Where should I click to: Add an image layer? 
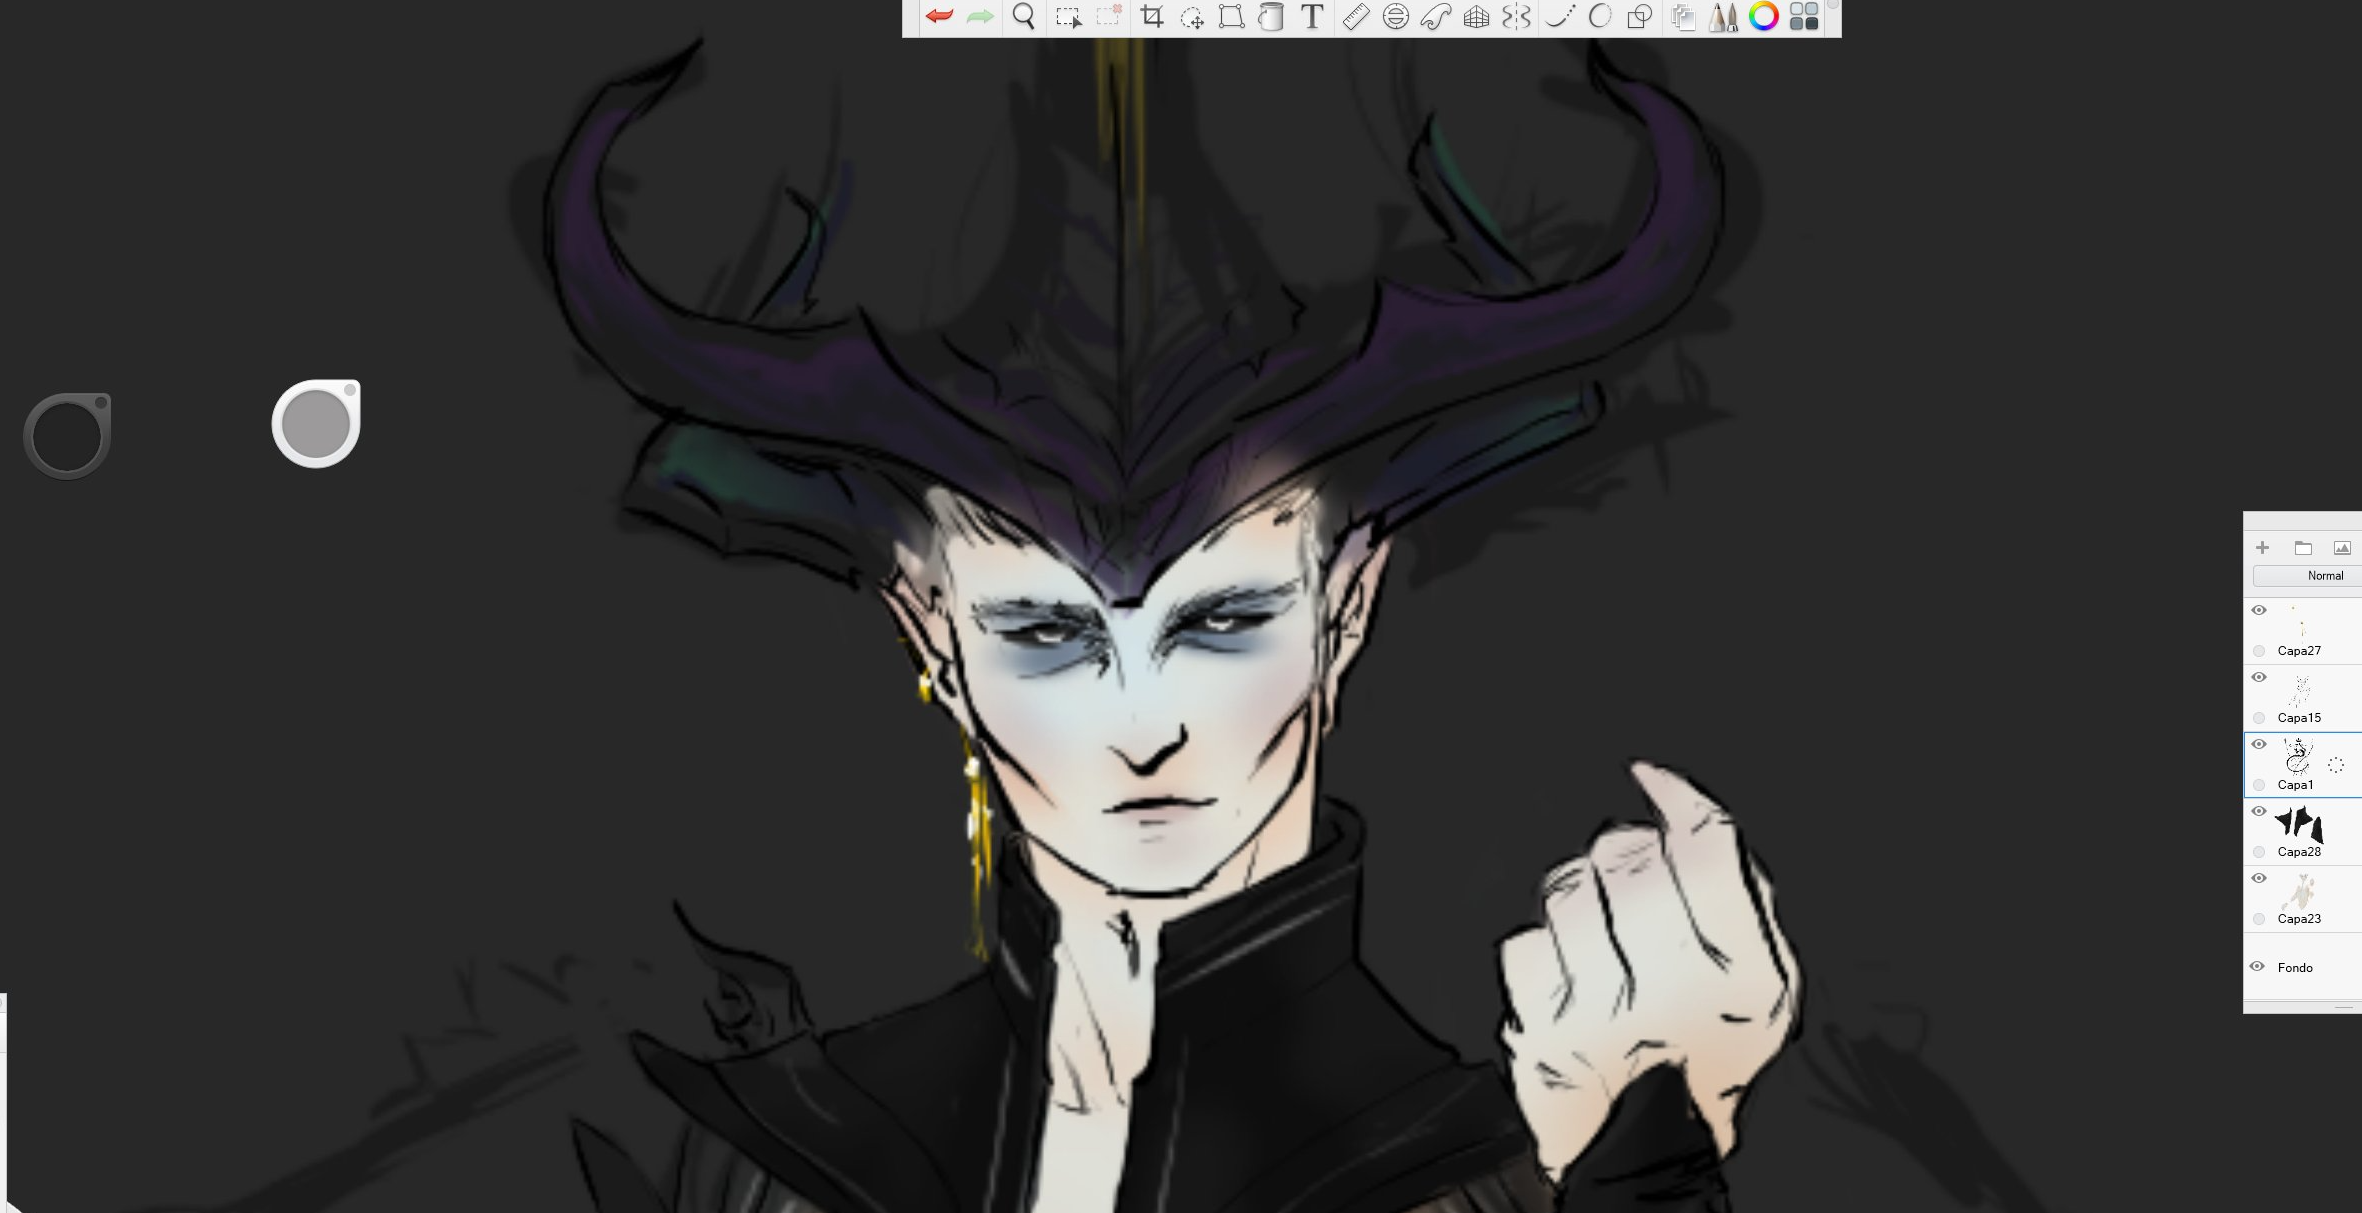pyautogui.click(x=2342, y=547)
